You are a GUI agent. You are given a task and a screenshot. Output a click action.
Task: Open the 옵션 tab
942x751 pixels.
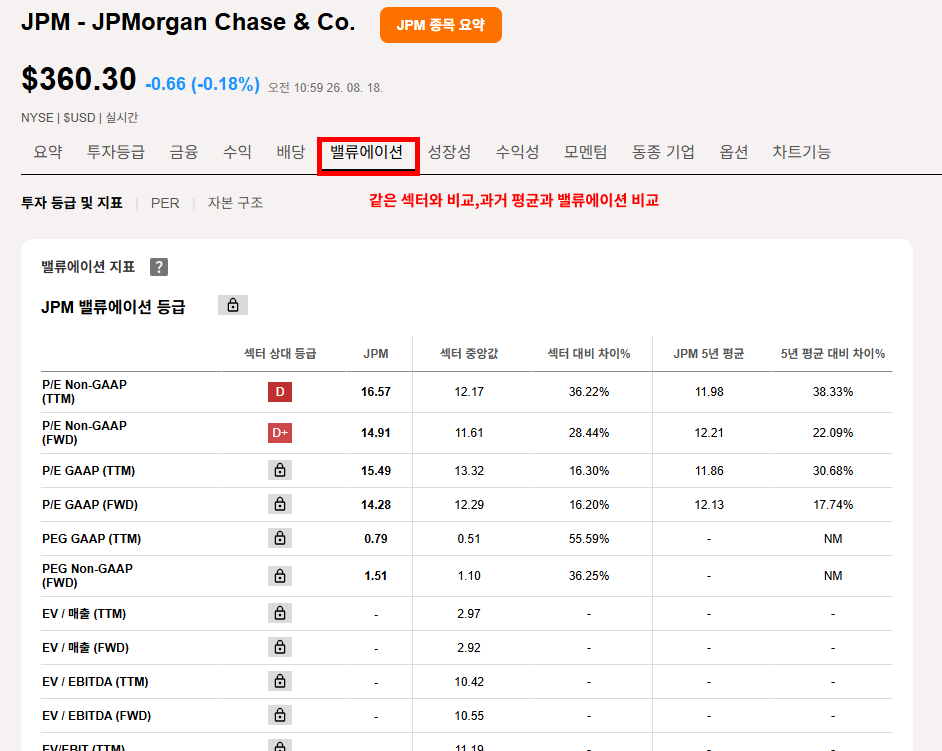[x=734, y=152]
